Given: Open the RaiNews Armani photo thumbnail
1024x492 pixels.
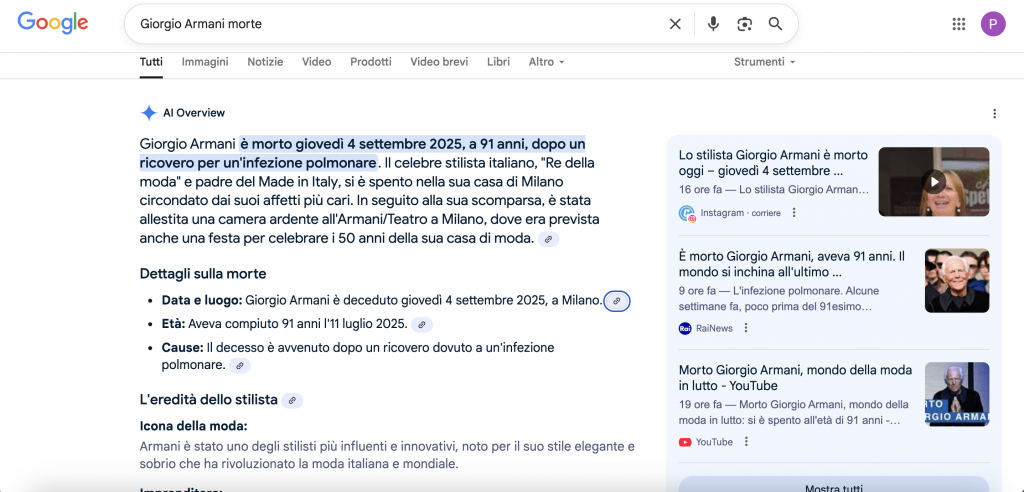Looking at the screenshot, I should point(957,280).
